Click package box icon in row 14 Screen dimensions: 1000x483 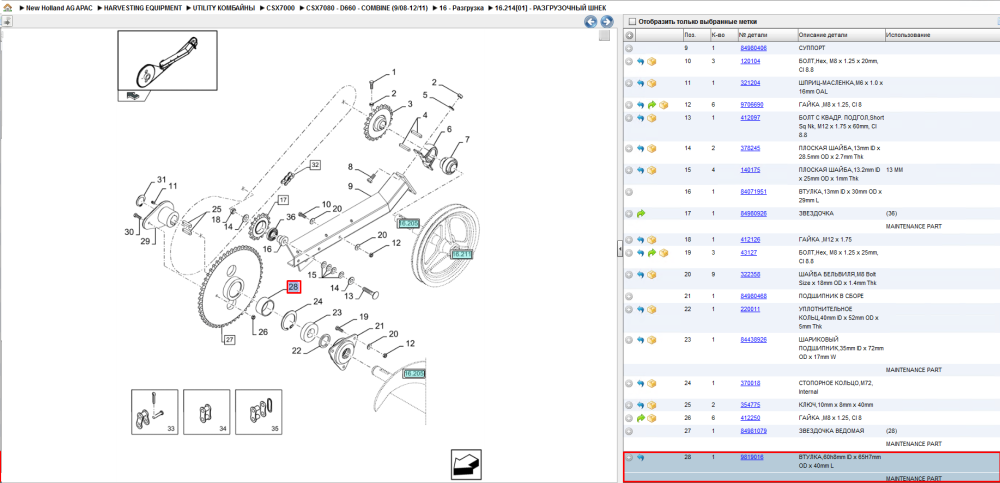pyautogui.click(x=652, y=148)
